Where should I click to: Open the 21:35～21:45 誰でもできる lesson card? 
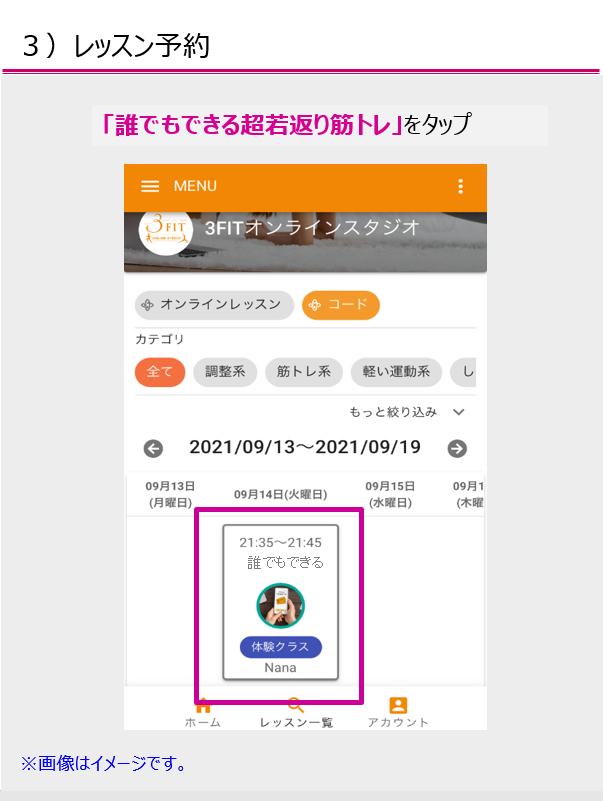(x=281, y=603)
